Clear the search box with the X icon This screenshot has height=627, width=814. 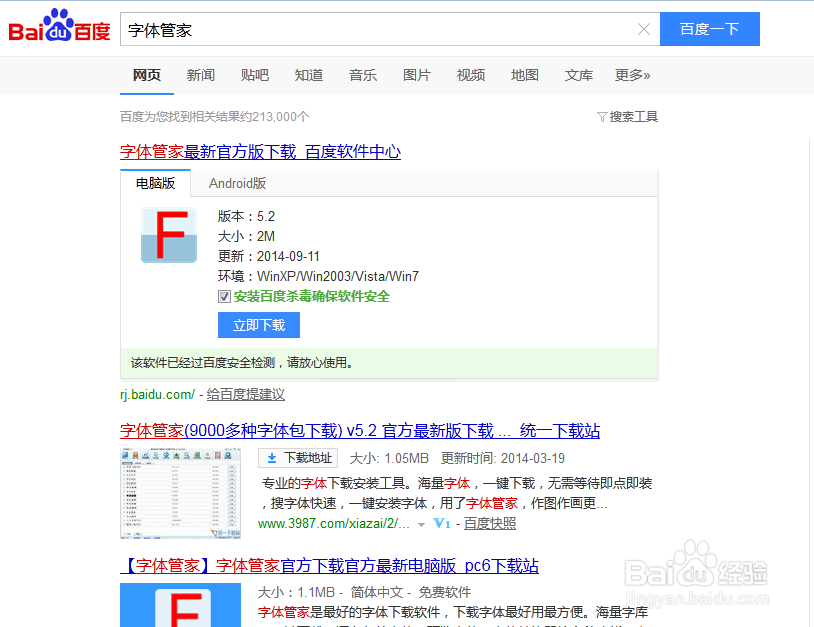[644, 29]
